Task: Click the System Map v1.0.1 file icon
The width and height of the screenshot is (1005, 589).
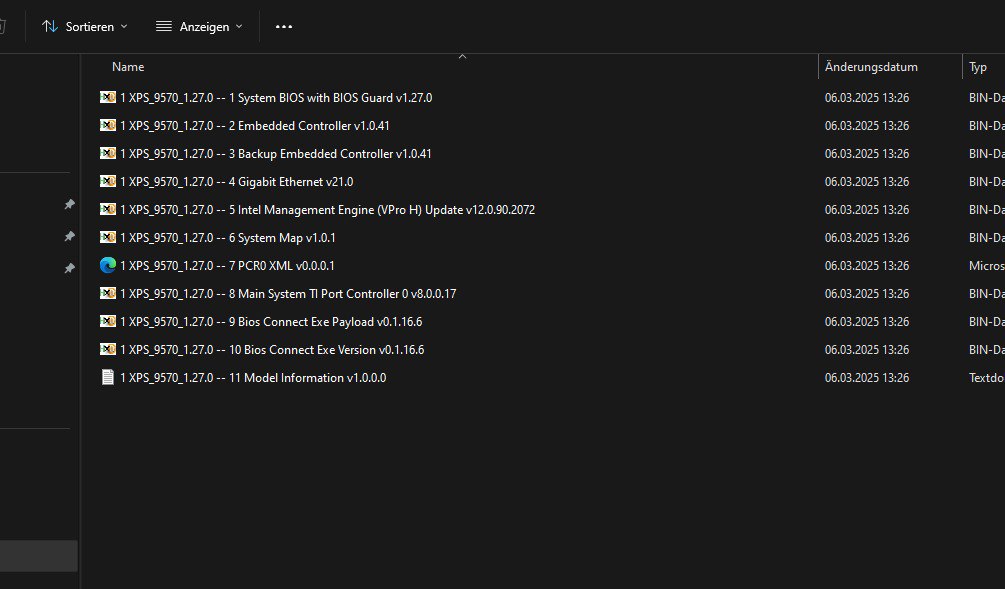Action: 108,238
